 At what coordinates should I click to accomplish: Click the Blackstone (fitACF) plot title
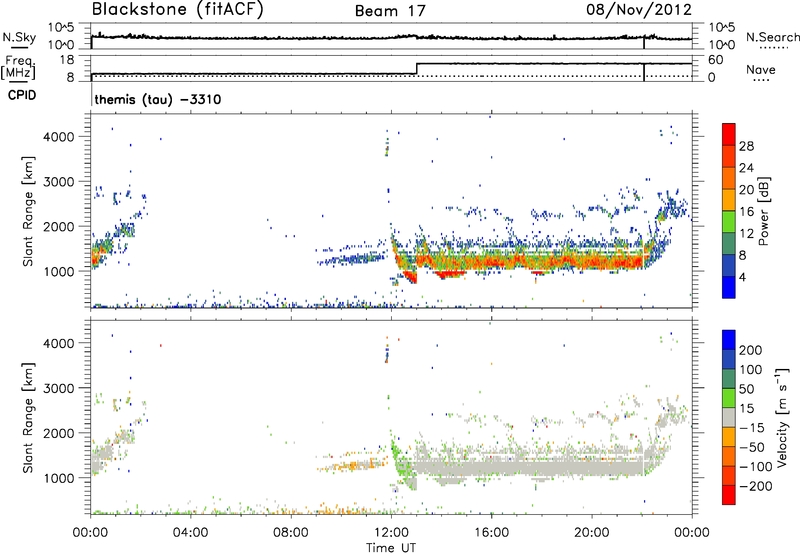pyautogui.click(x=178, y=9)
